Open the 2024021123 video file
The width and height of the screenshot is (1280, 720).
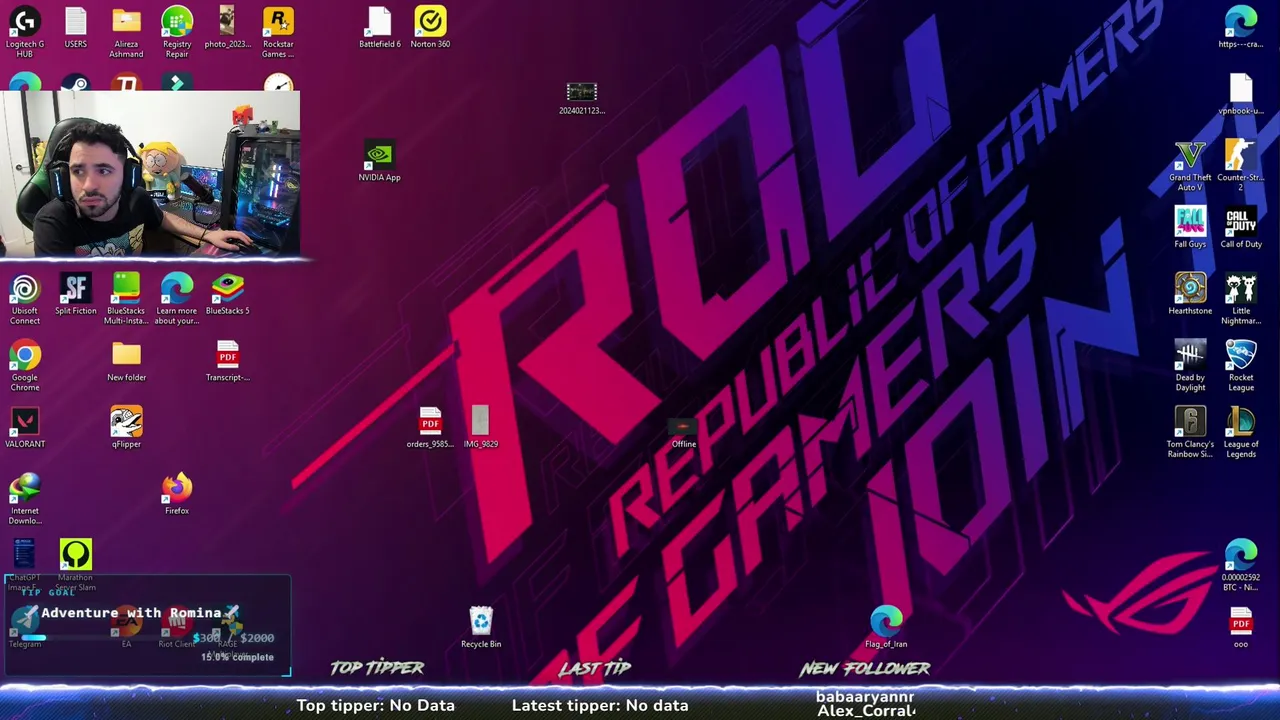coord(582,99)
